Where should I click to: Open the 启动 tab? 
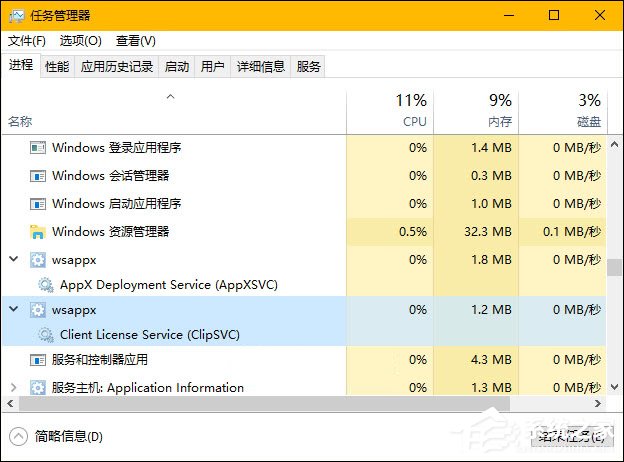point(177,67)
